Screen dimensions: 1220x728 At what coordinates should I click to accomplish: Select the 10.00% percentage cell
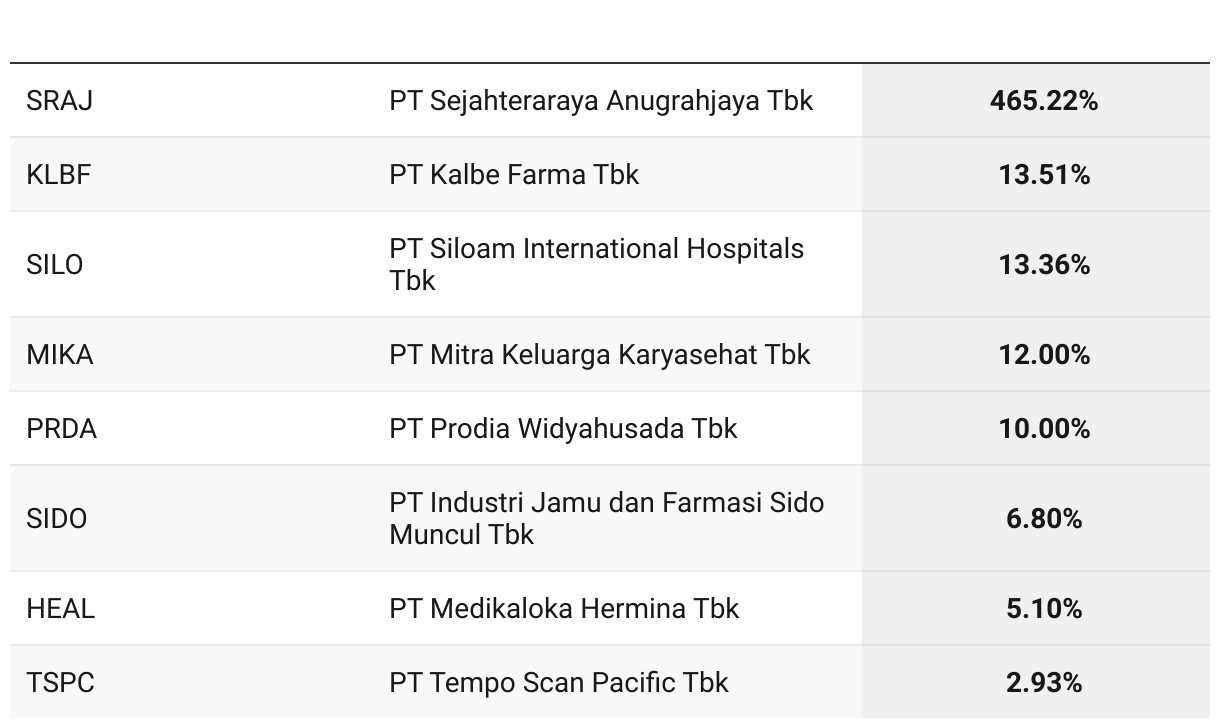pos(1043,429)
